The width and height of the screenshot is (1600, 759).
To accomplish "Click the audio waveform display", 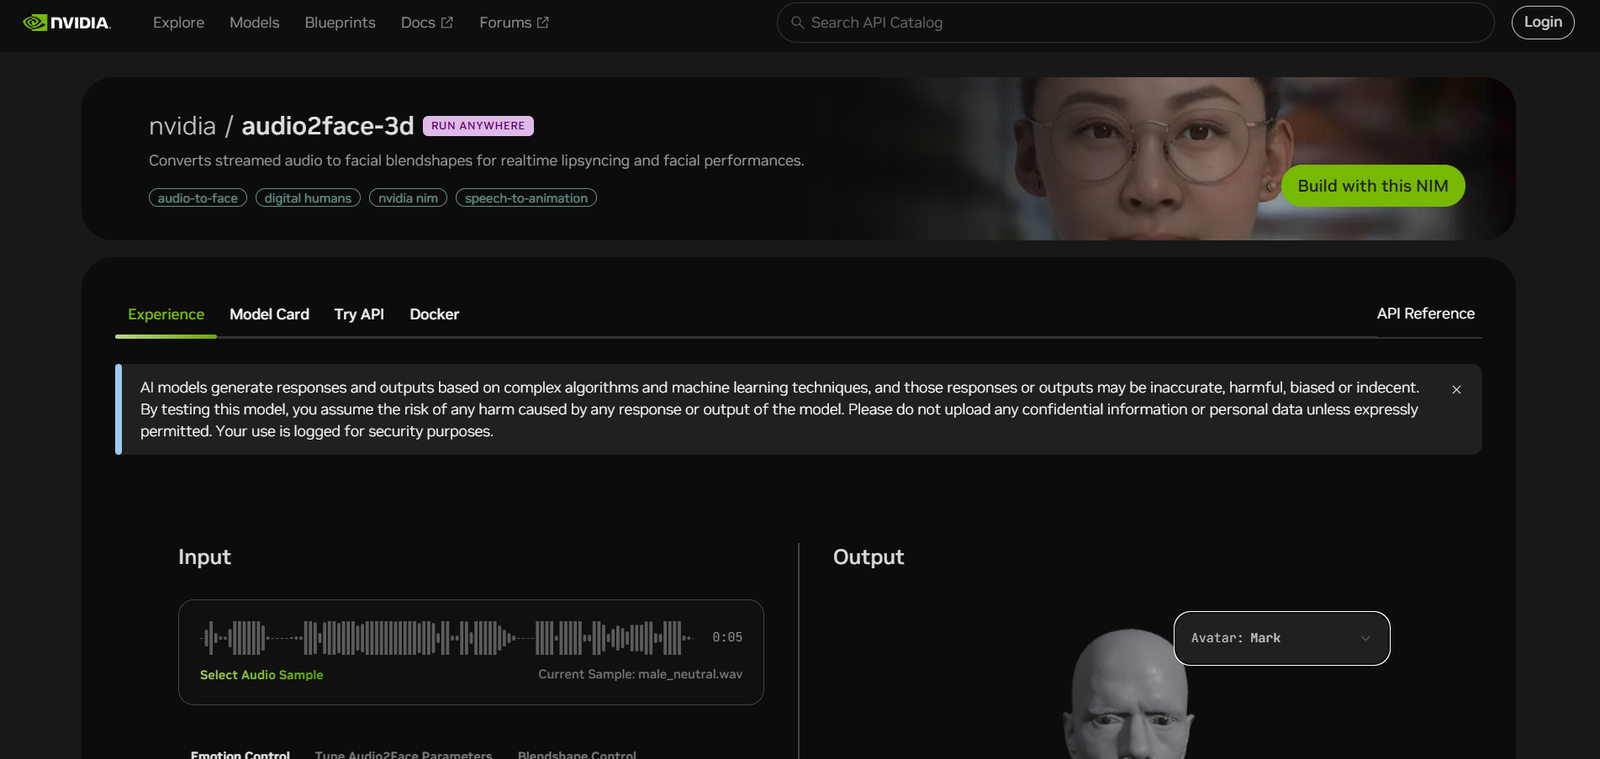I will tap(447, 637).
